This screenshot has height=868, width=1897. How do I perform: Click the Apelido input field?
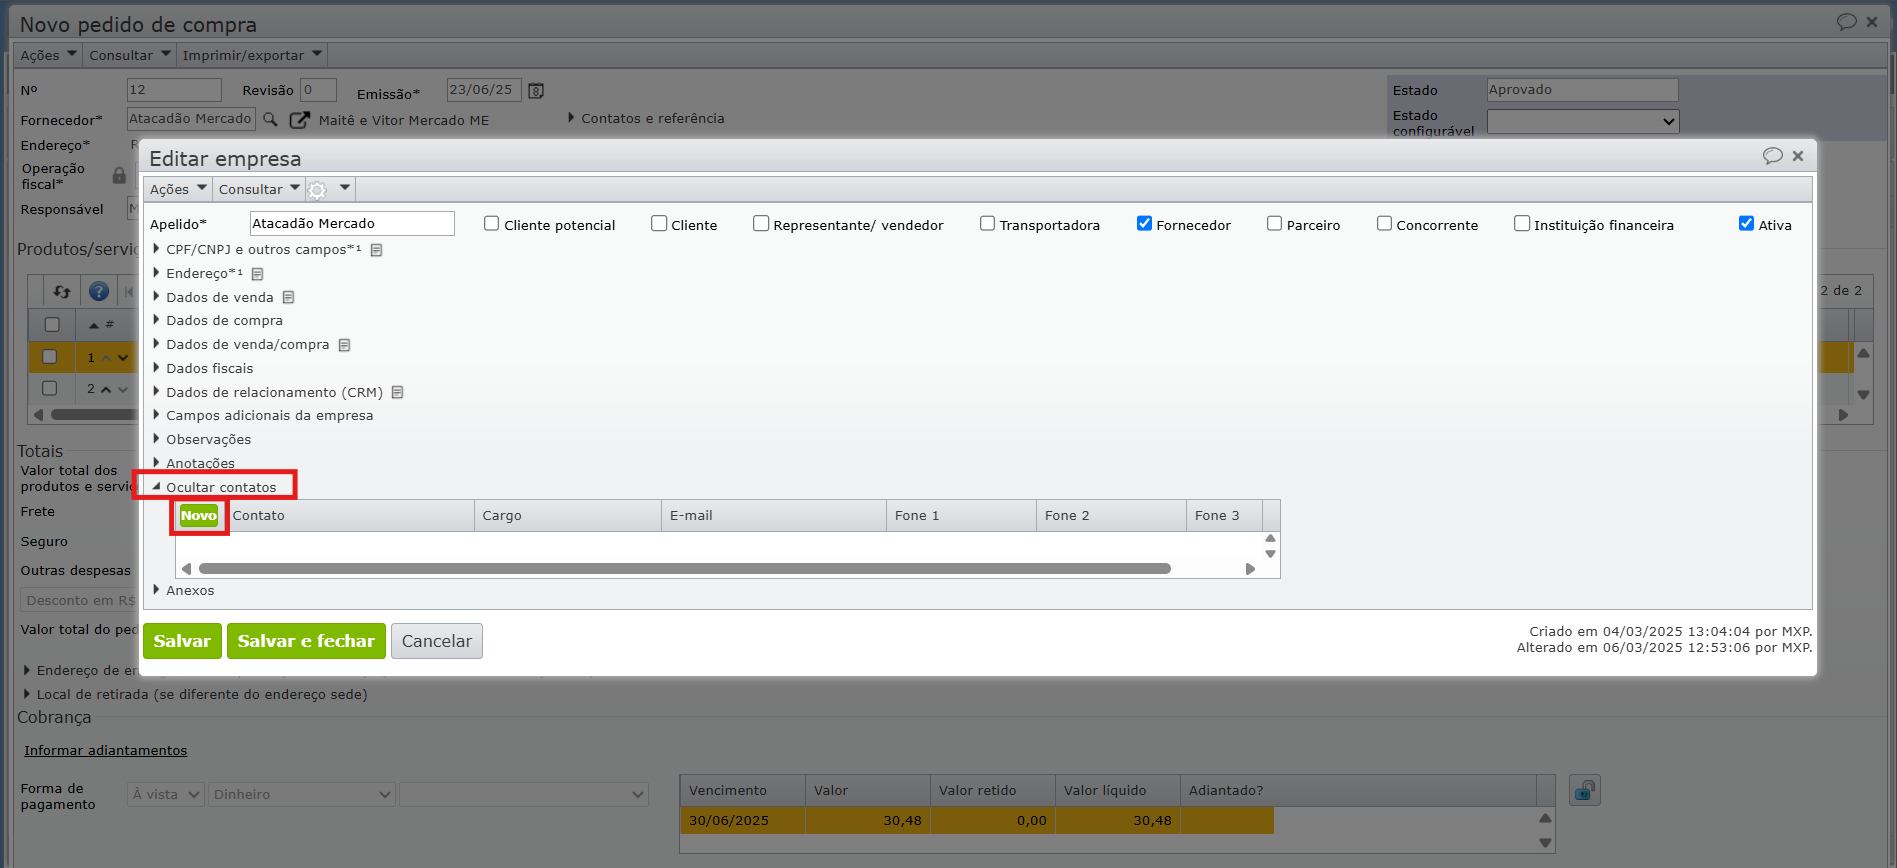(x=352, y=224)
